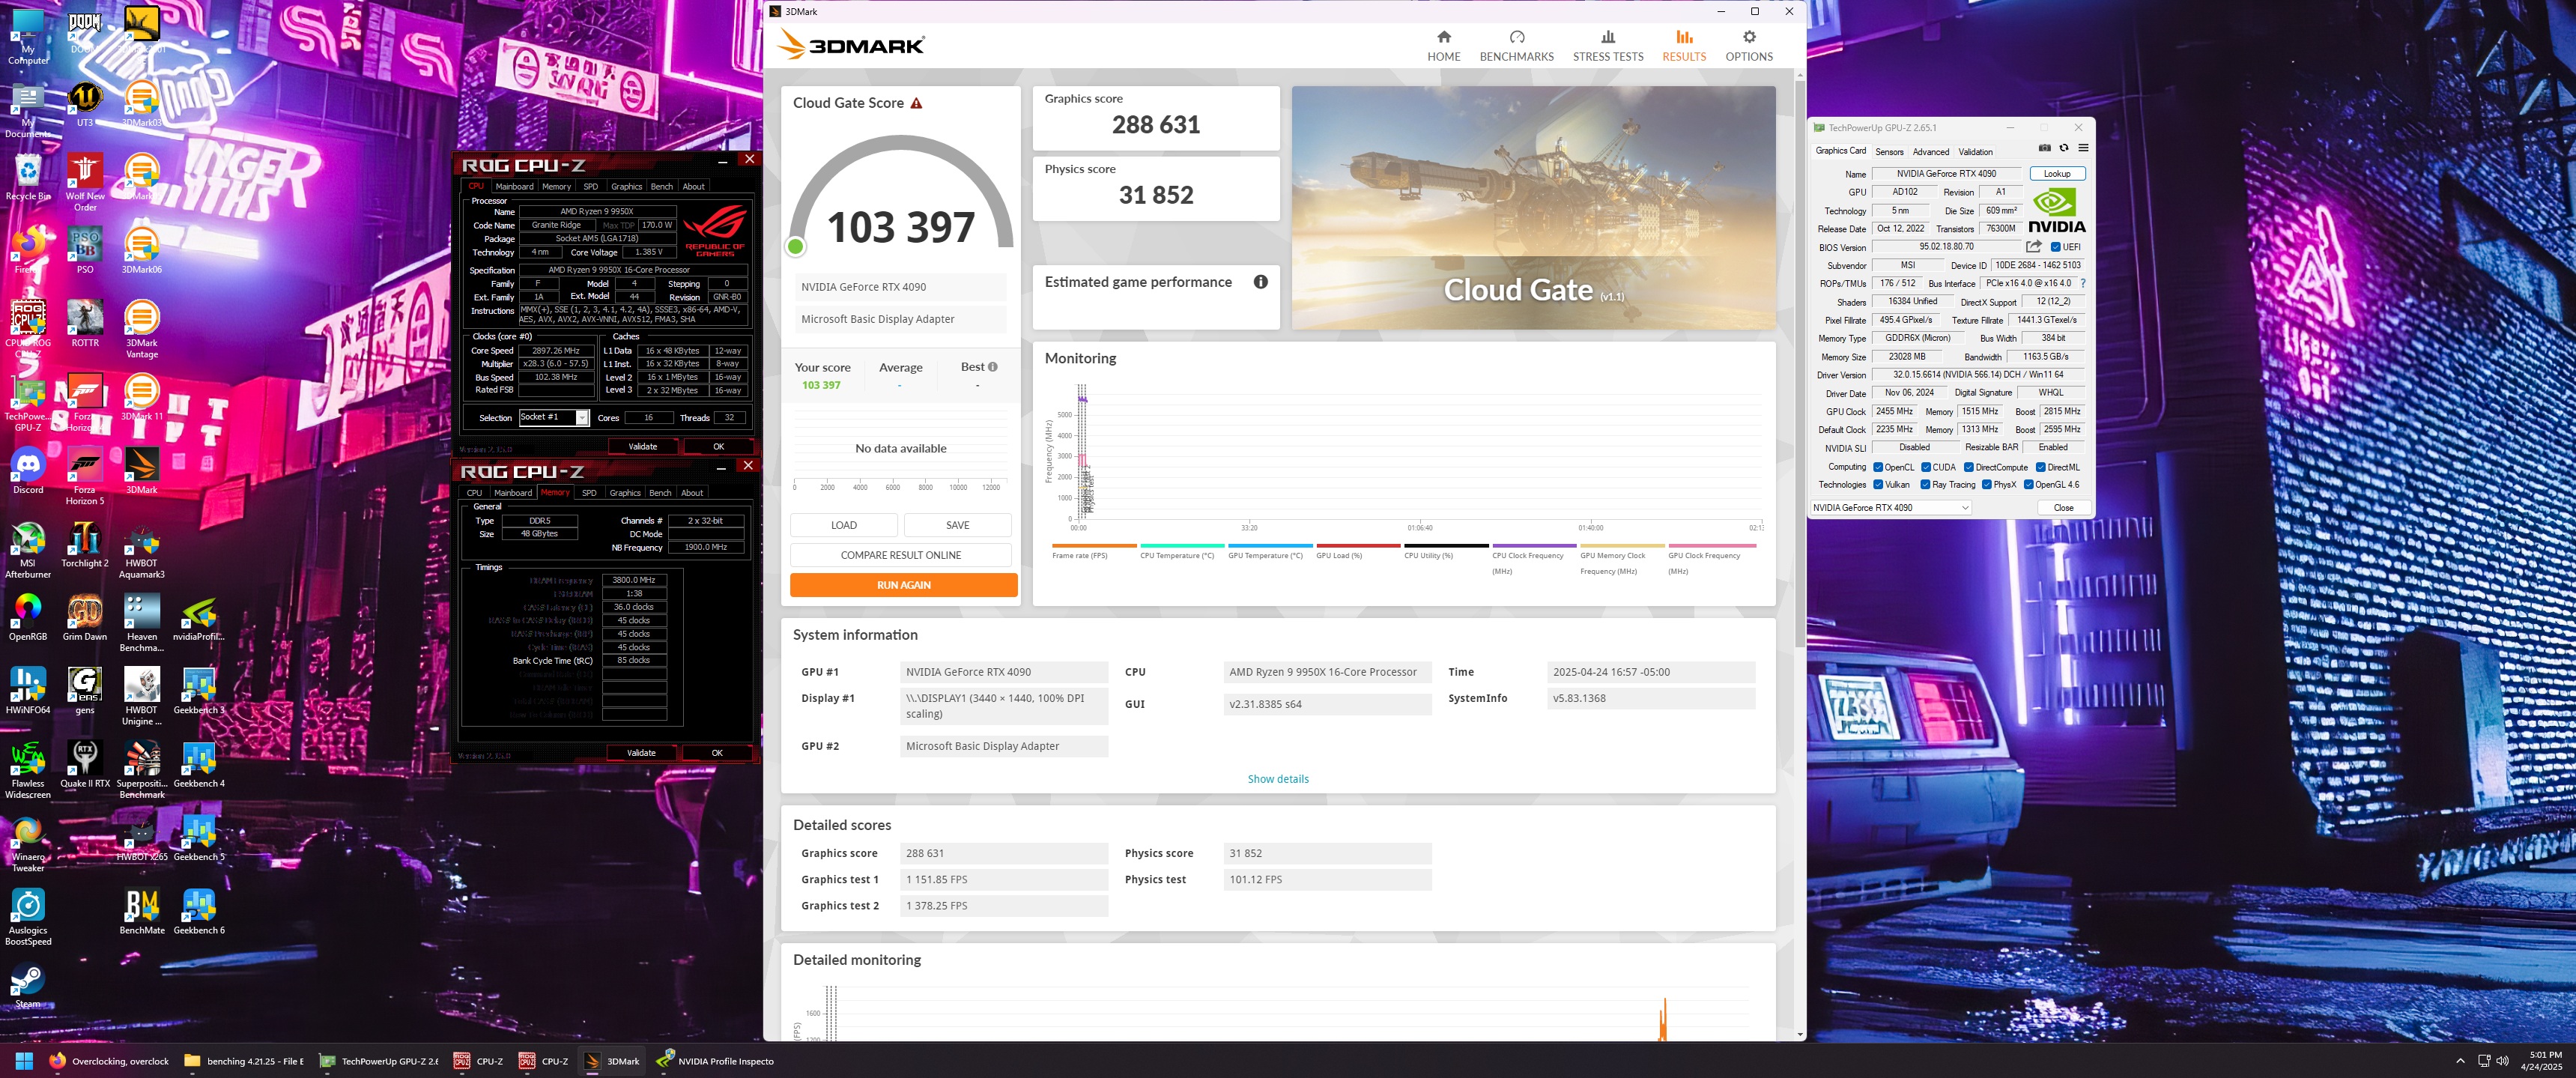2576x1078 pixels.
Task: Open the GPU-Z hamburger menu icon
Action: 2083,148
